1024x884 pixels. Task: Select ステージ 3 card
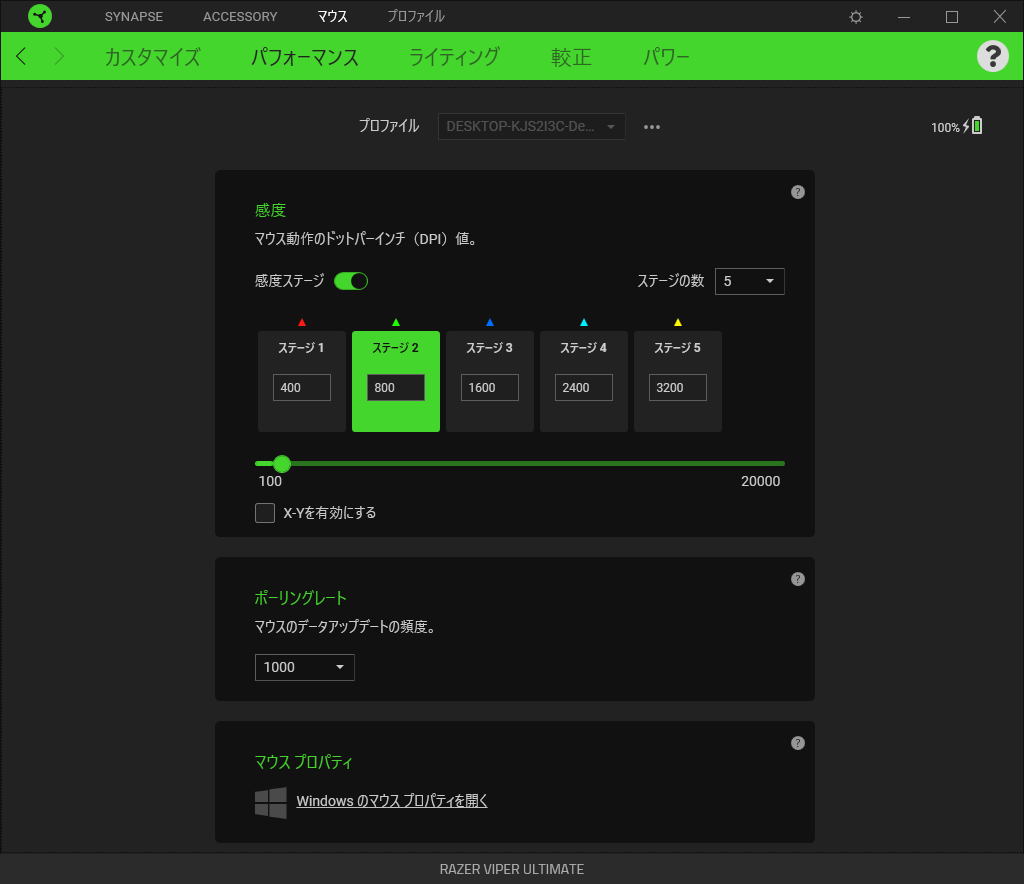click(490, 381)
